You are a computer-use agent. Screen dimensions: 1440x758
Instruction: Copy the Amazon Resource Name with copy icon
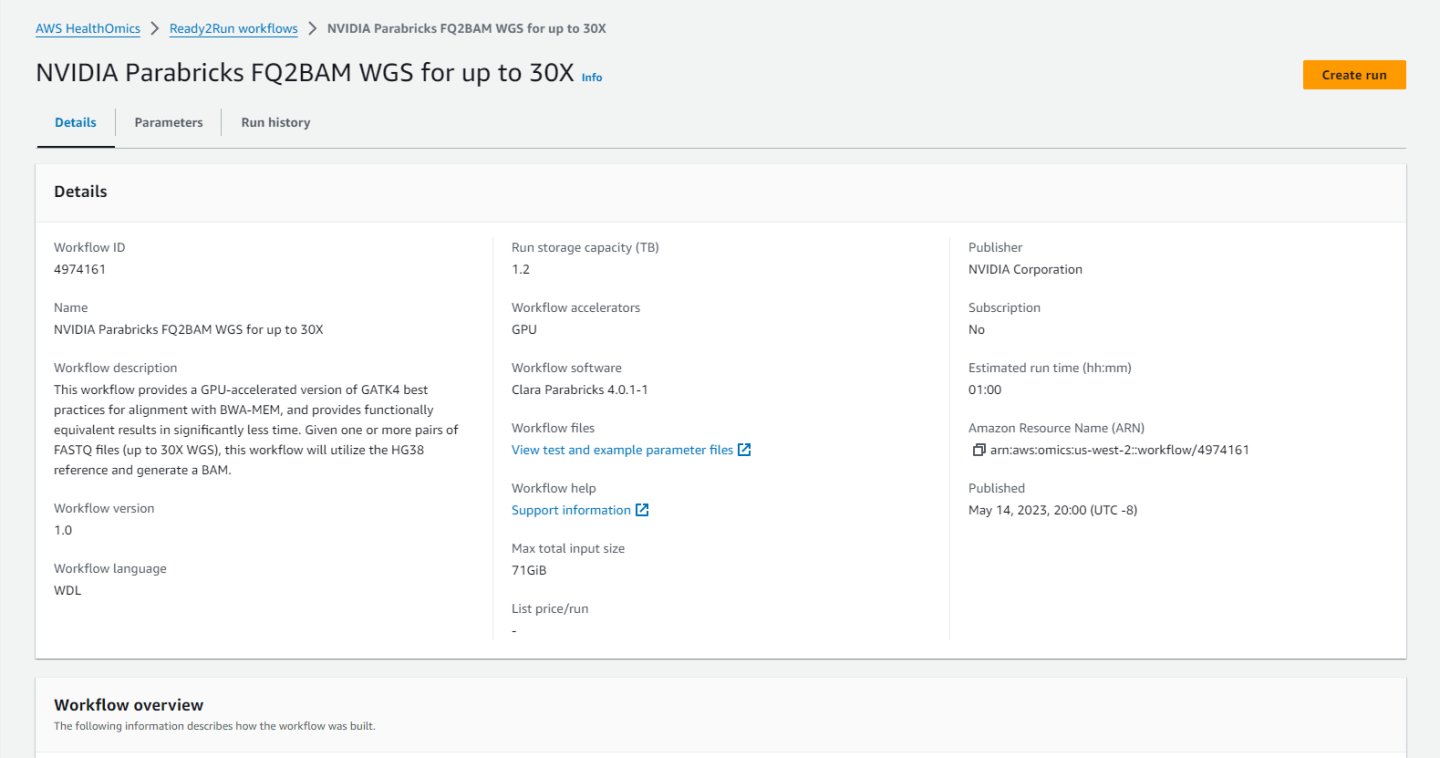[978, 450]
